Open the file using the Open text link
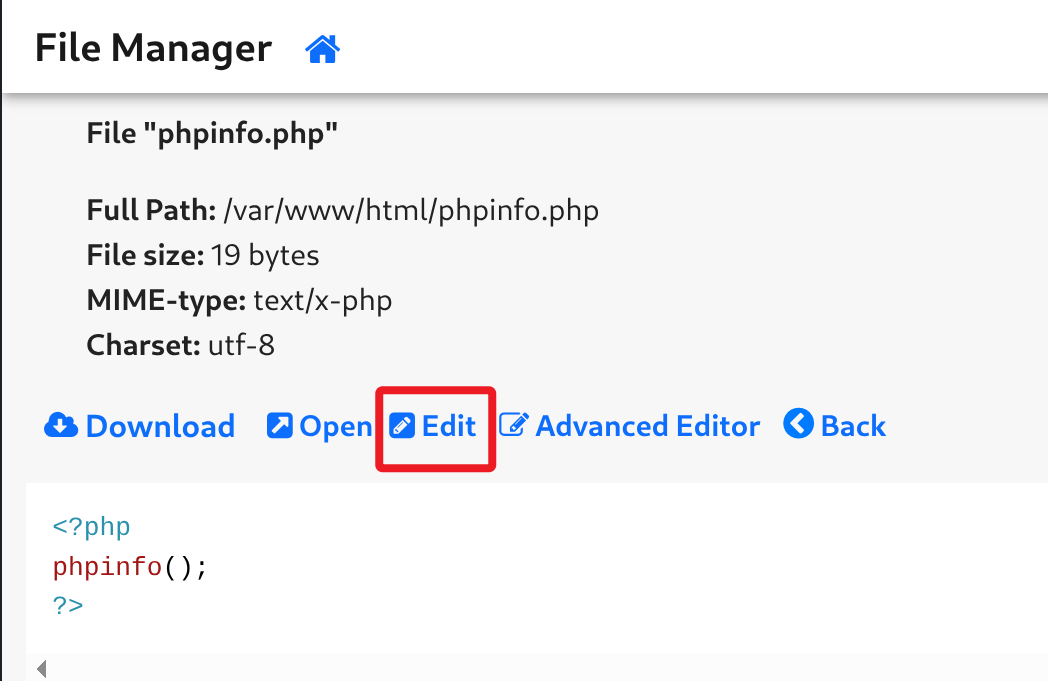The width and height of the screenshot is (1048, 681). pyautogui.click(x=336, y=426)
